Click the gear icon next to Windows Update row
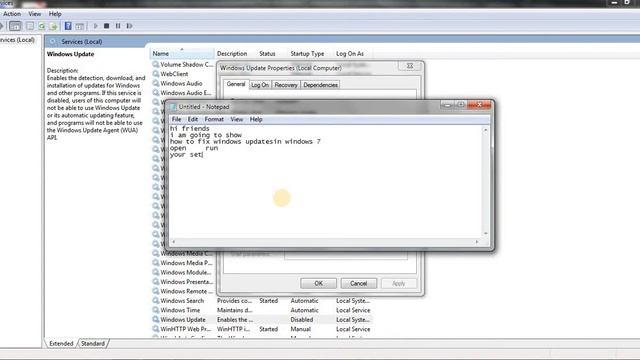The image size is (640, 360). click(156, 319)
